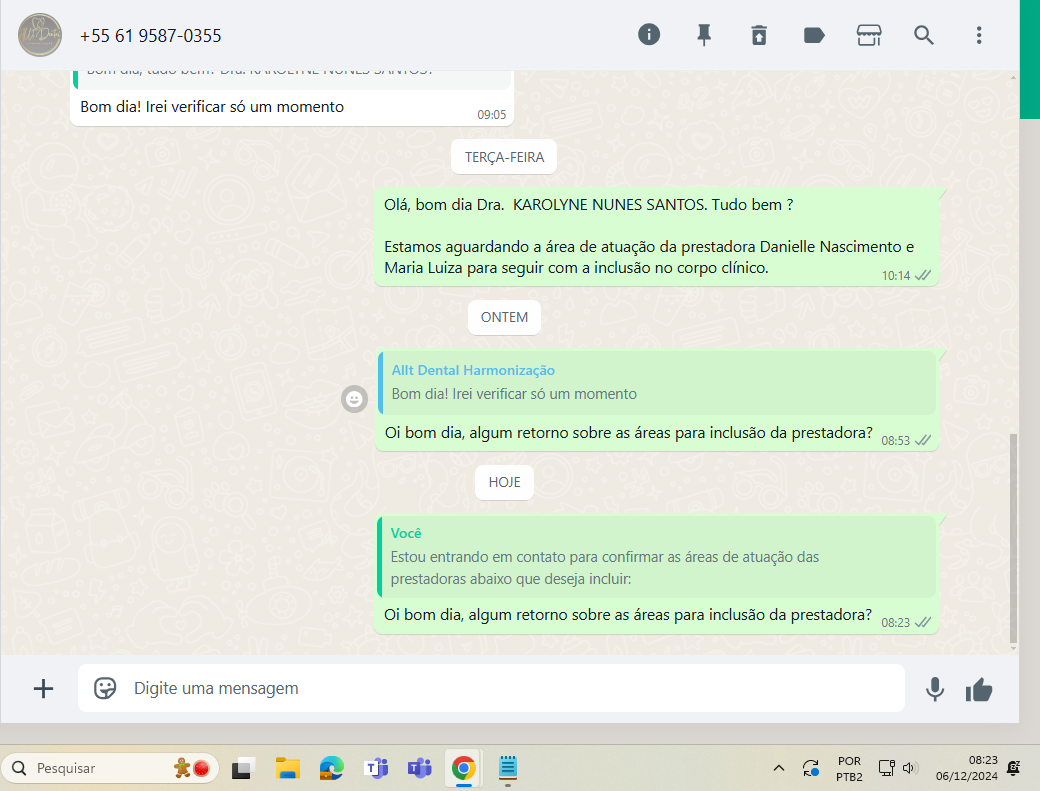Click the microphone voice message icon
Image resolution: width=1040 pixels, height=791 pixels.
pyautogui.click(x=935, y=689)
